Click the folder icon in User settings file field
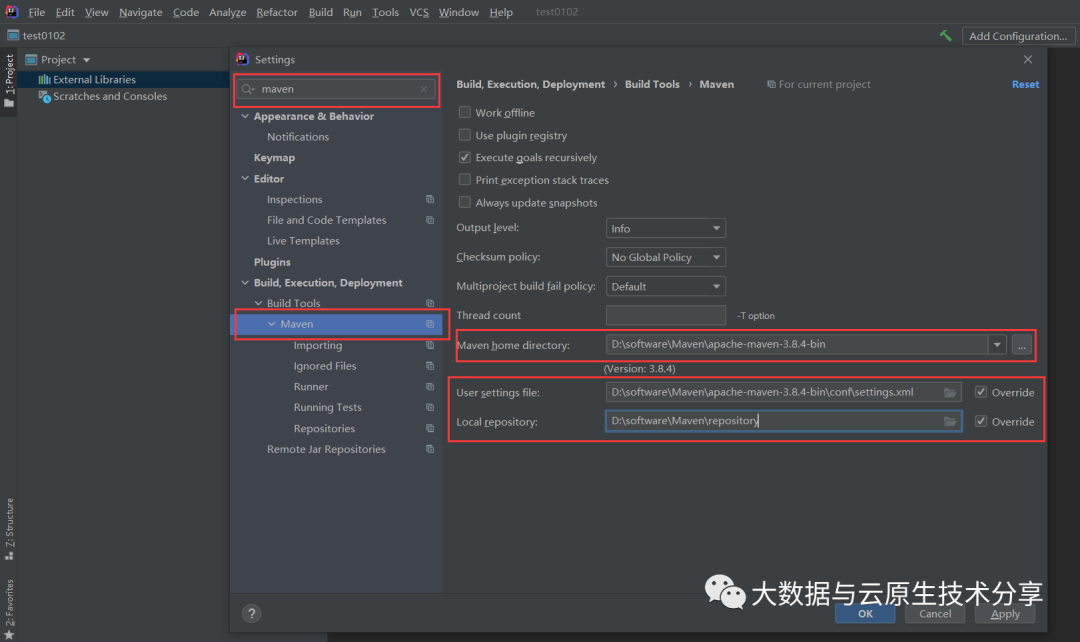This screenshot has width=1080, height=642. point(950,392)
